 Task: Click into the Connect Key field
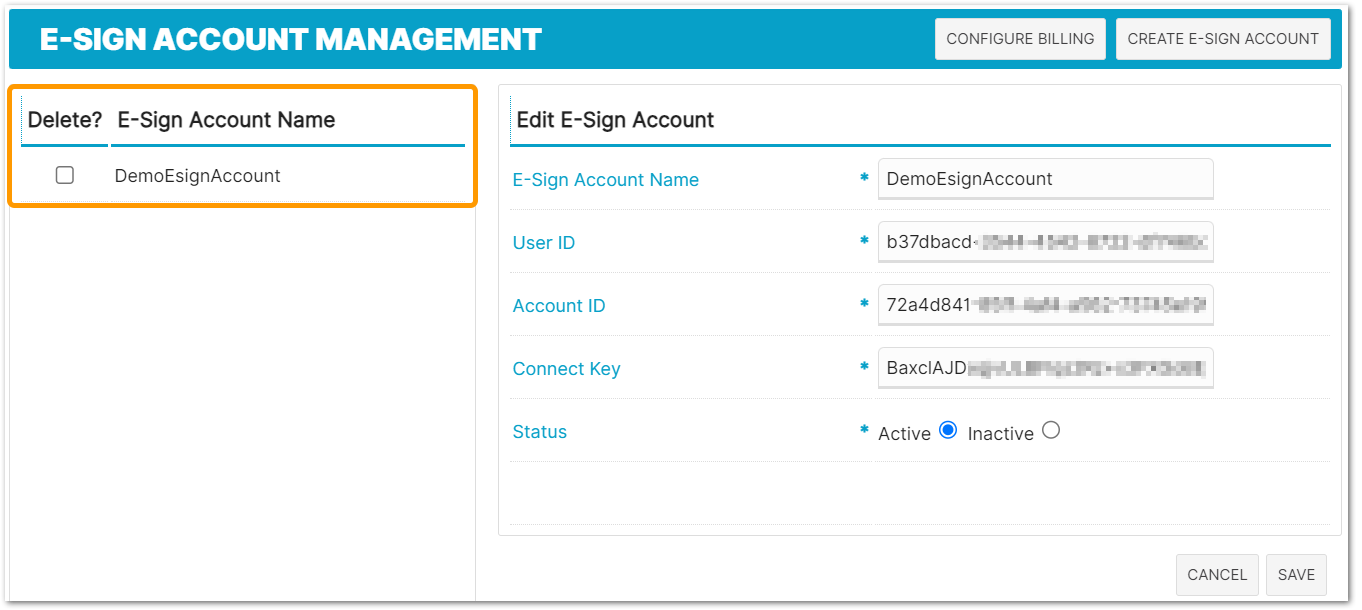click(x=1045, y=368)
